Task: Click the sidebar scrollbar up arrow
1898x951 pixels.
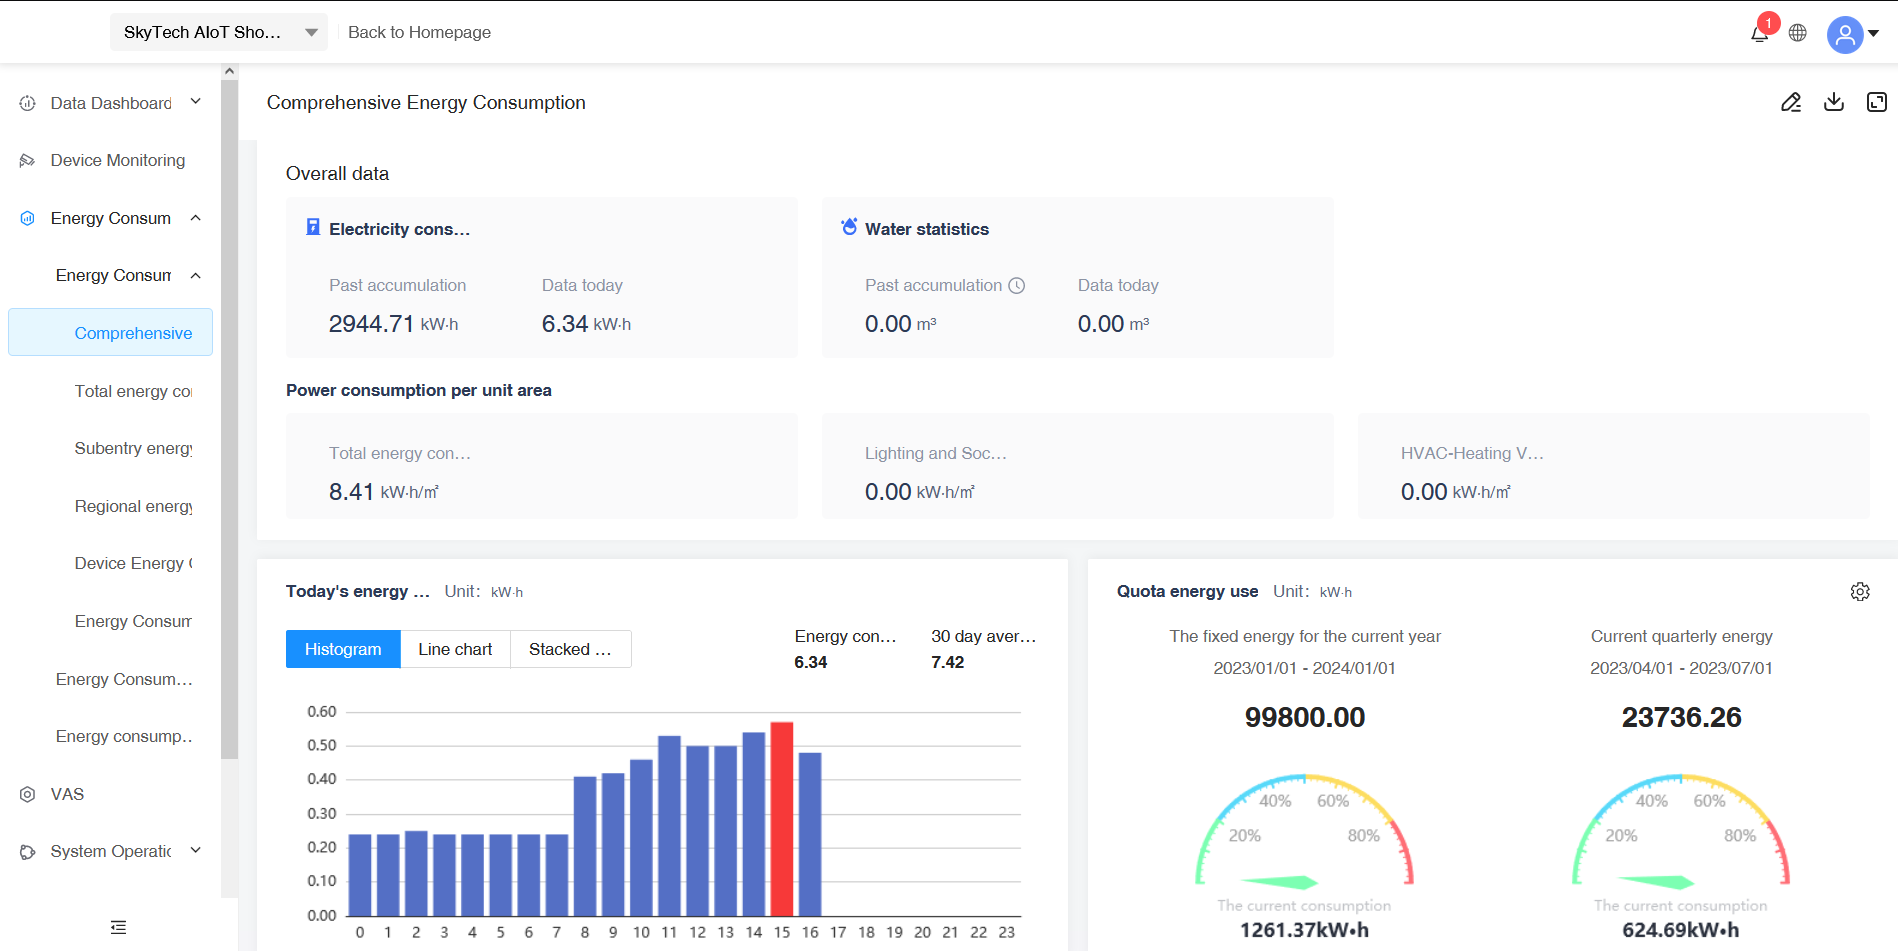Action: pos(230,71)
